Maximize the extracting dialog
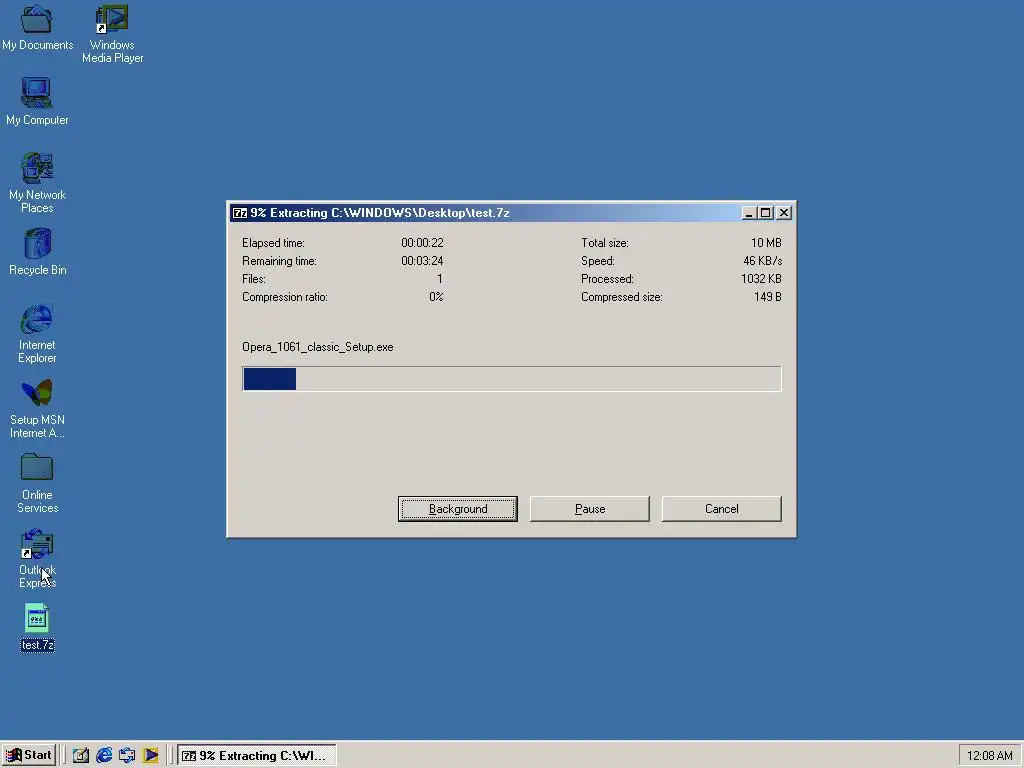This screenshot has width=1024, height=768. pos(765,213)
